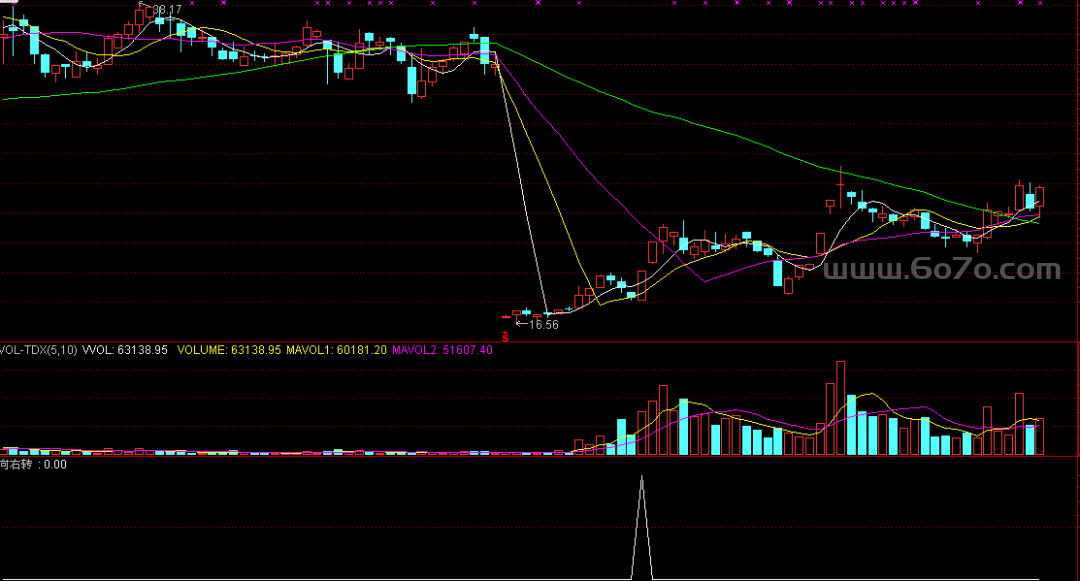1080x581 pixels.
Task: Click the 16.56 low price label
Action: click(x=544, y=325)
